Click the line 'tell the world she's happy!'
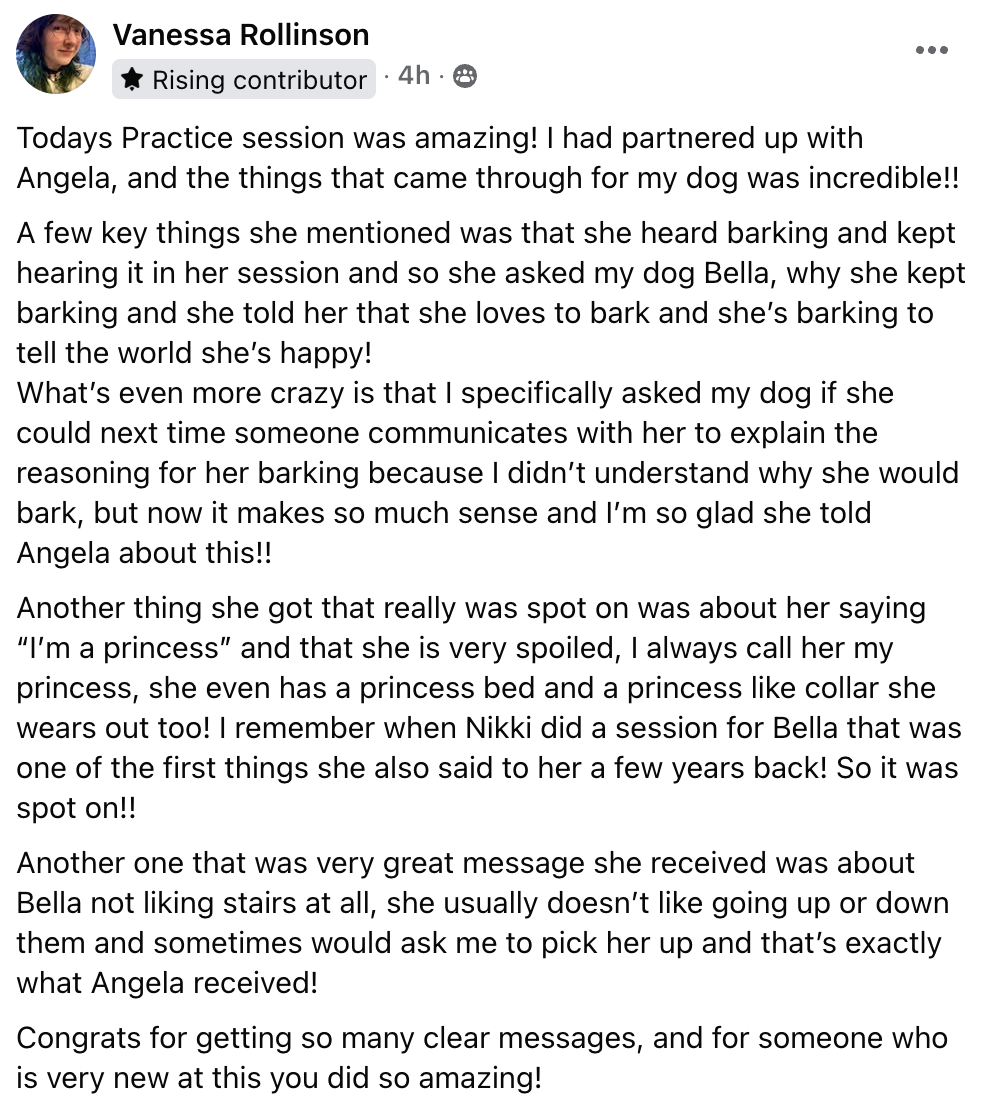The height and width of the screenshot is (1112, 984). (194, 353)
